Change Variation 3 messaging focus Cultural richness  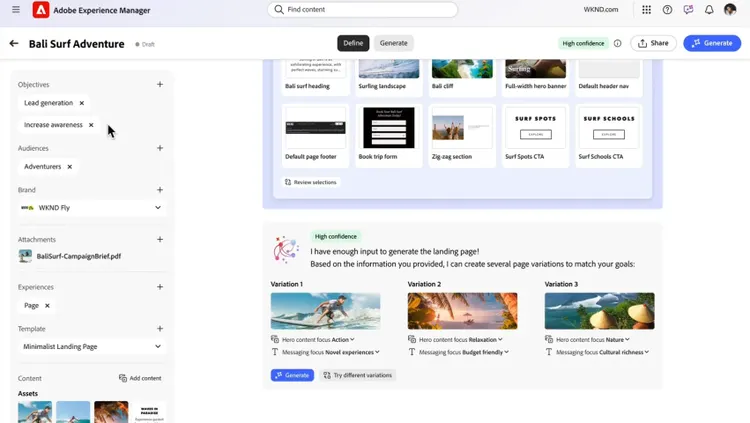[626, 352]
